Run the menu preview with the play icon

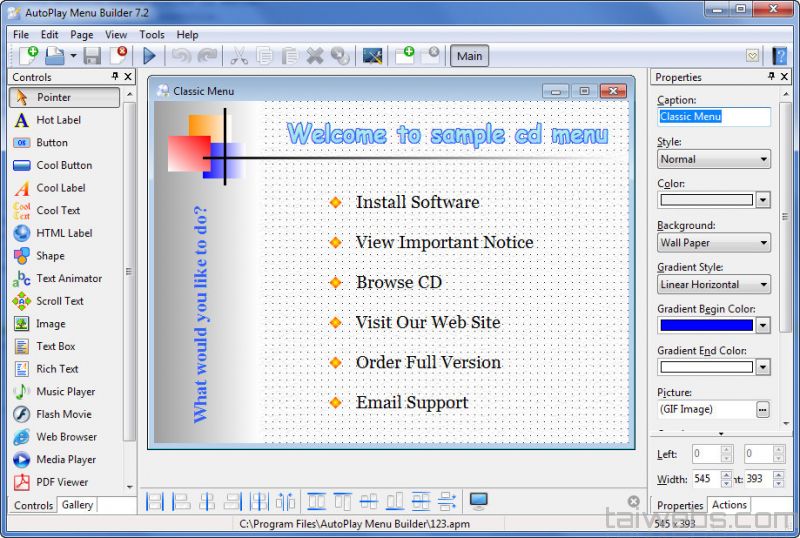tap(149, 56)
